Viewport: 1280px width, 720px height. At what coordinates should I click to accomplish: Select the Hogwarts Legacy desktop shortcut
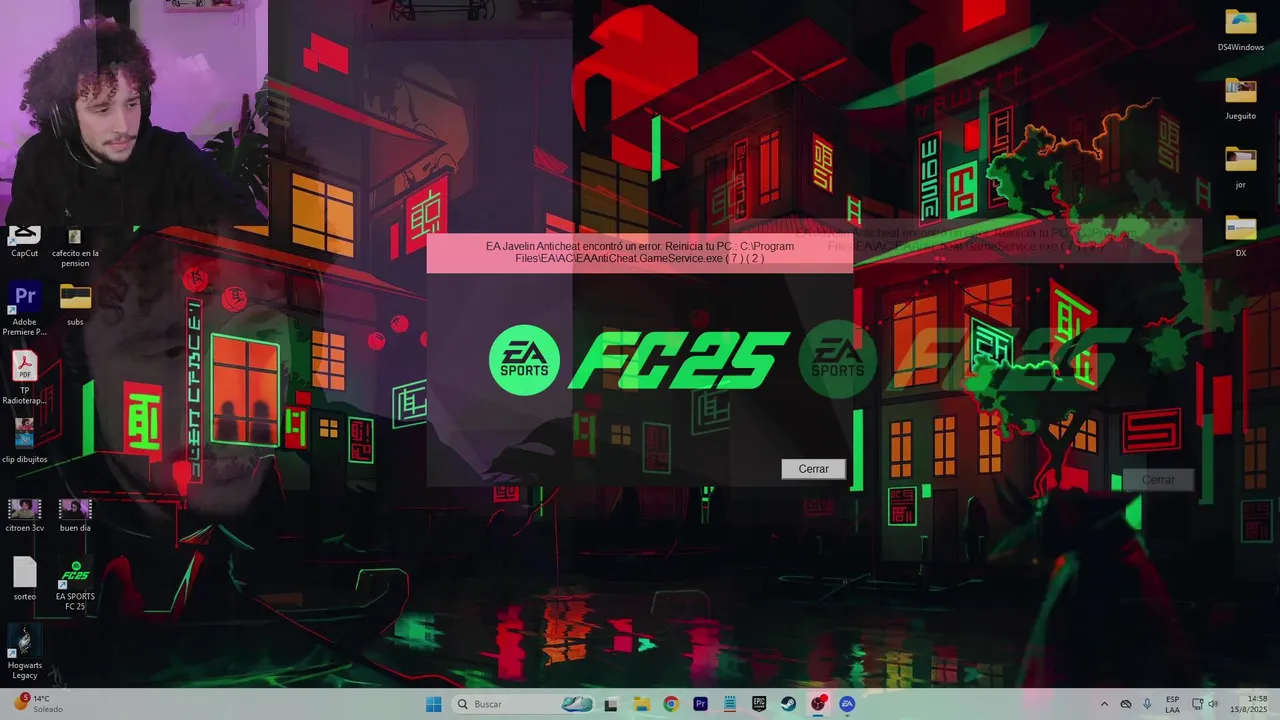[x=25, y=652]
